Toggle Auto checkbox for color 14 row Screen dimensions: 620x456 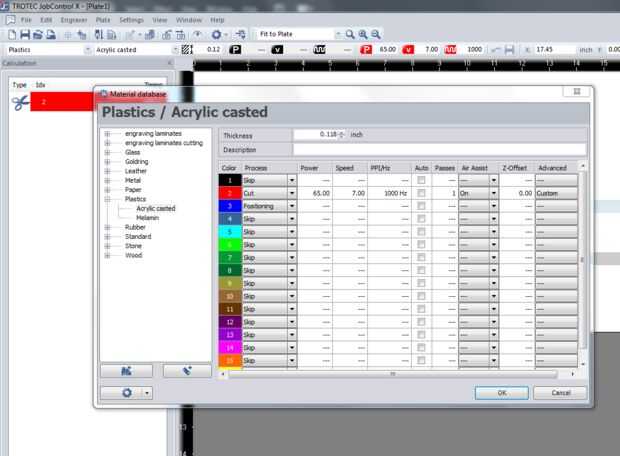tap(422, 348)
